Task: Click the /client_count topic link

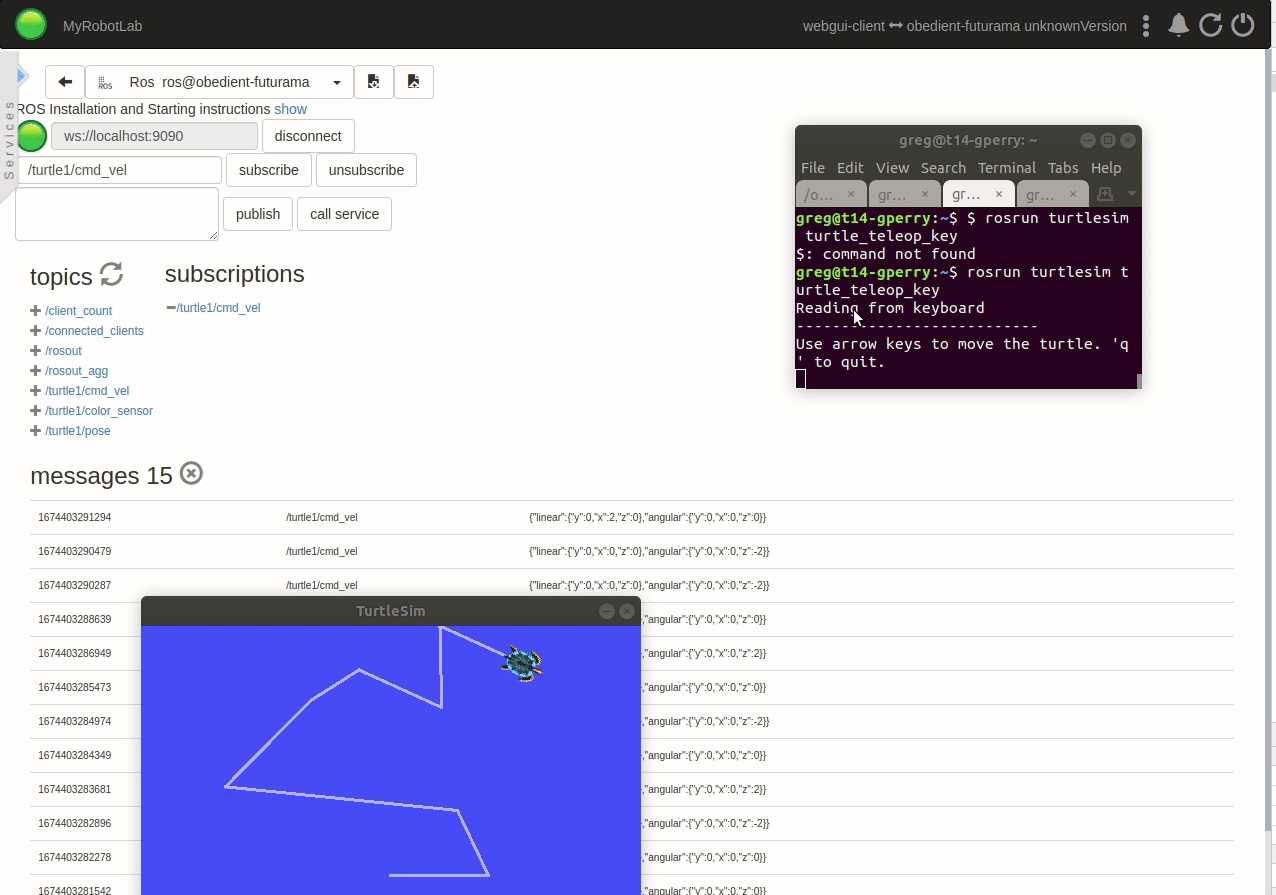Action: tap(79, 311)
